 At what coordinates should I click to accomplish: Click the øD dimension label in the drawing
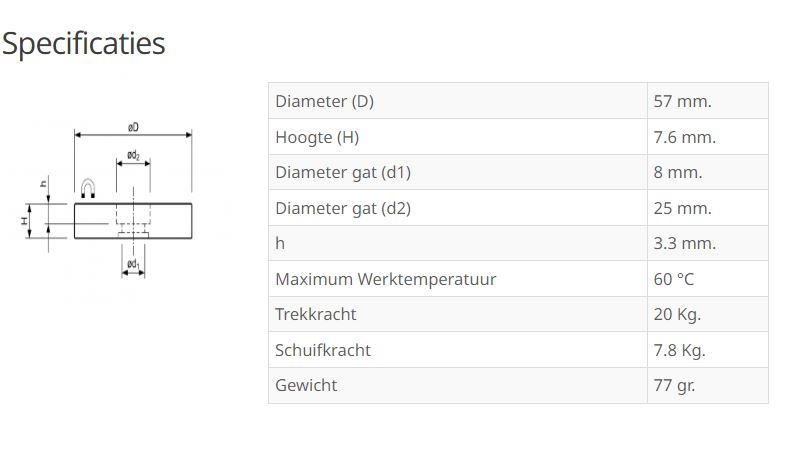pyautogui.click(x=133, y=126)
